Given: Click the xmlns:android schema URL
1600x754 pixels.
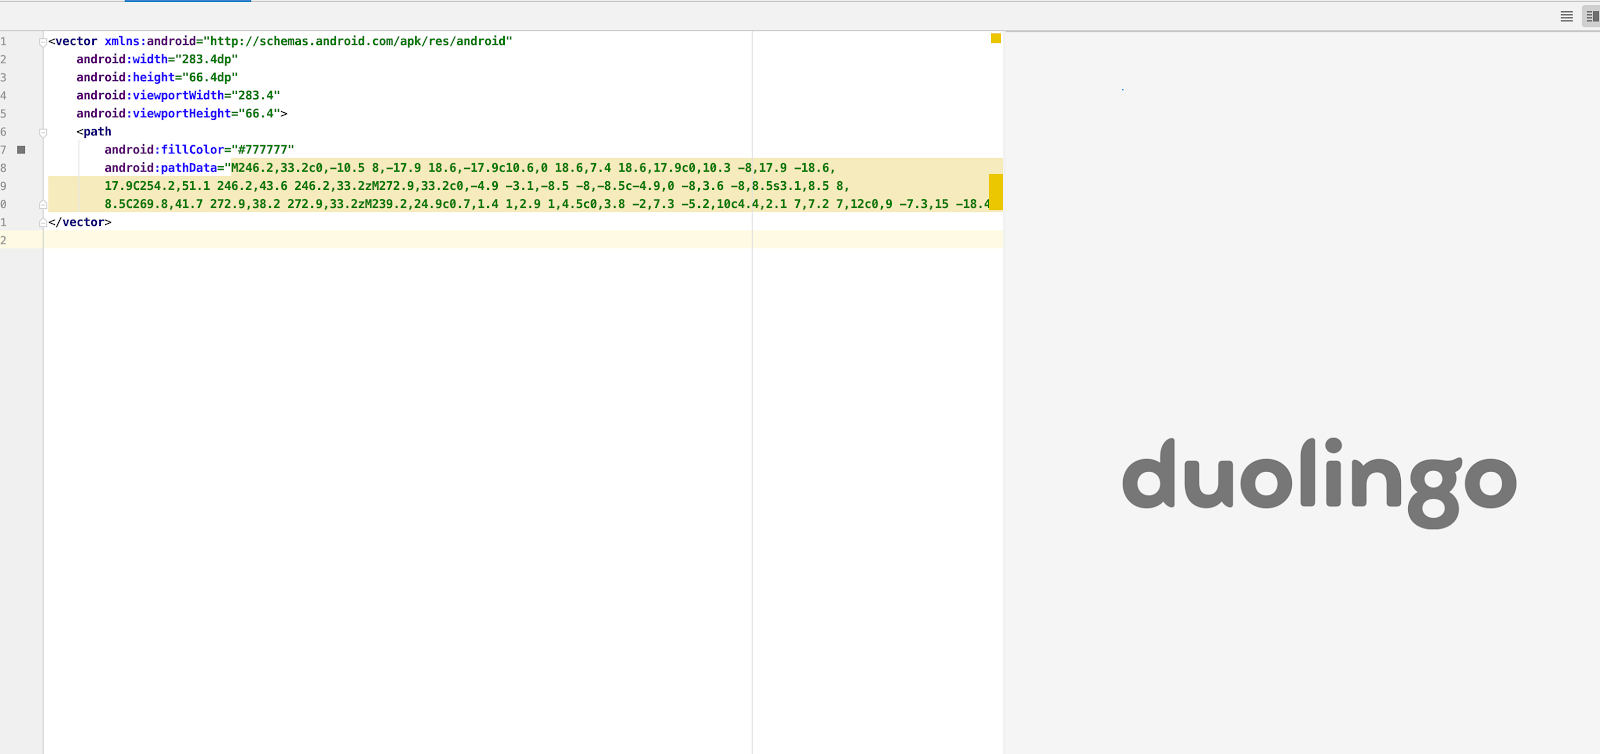Looking at the screenshot, I should click(358, 42).
